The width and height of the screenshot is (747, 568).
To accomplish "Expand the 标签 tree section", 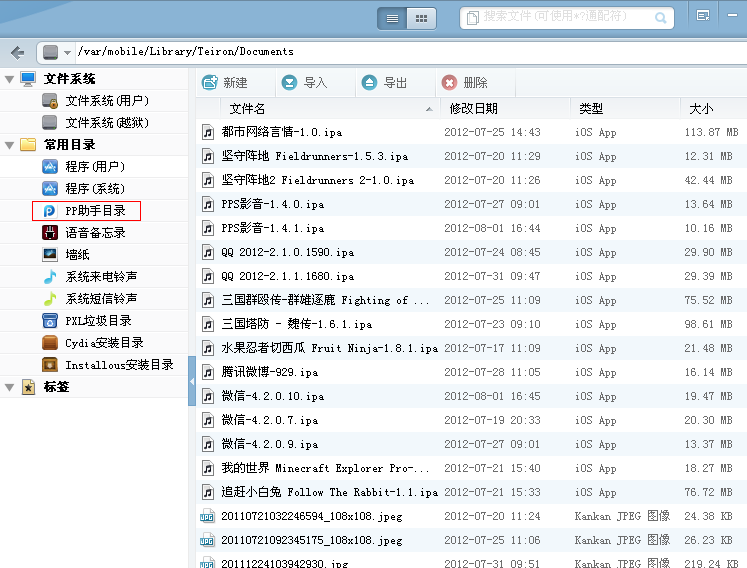I will point(10,387).
